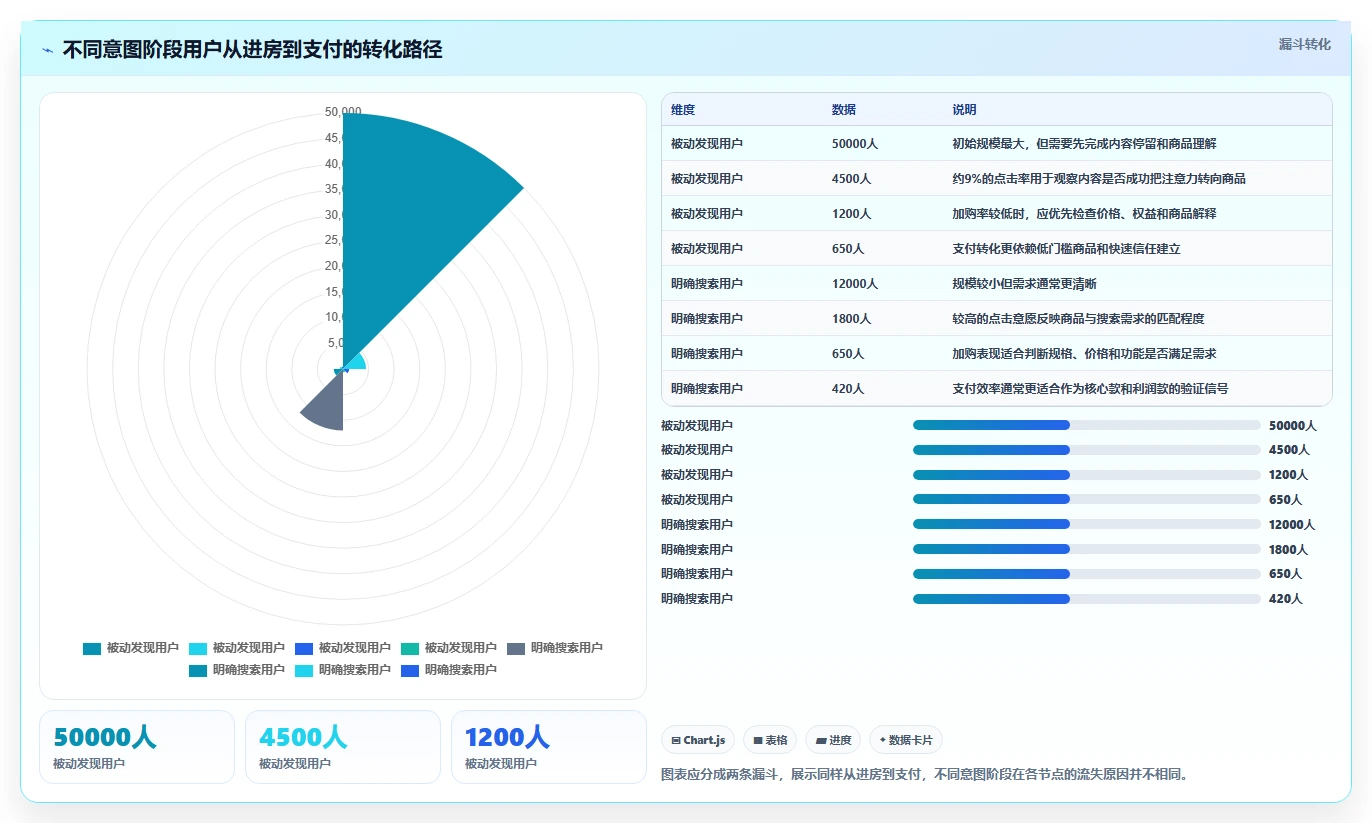This screenshot has width=1372, height=823.
Task: Click description 较高的点击意愿反映商品与搜索需求
Action: coord(1078,319)
